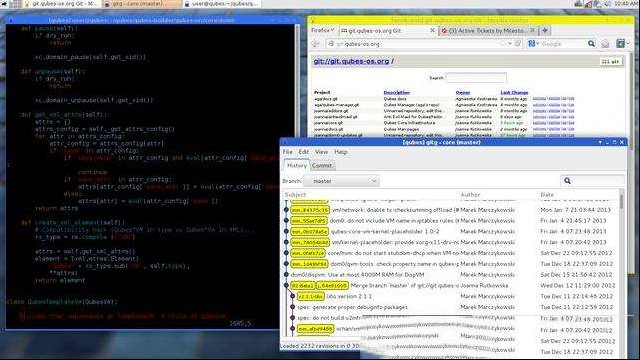Click the Google search engine selector icon

[533, 44]
